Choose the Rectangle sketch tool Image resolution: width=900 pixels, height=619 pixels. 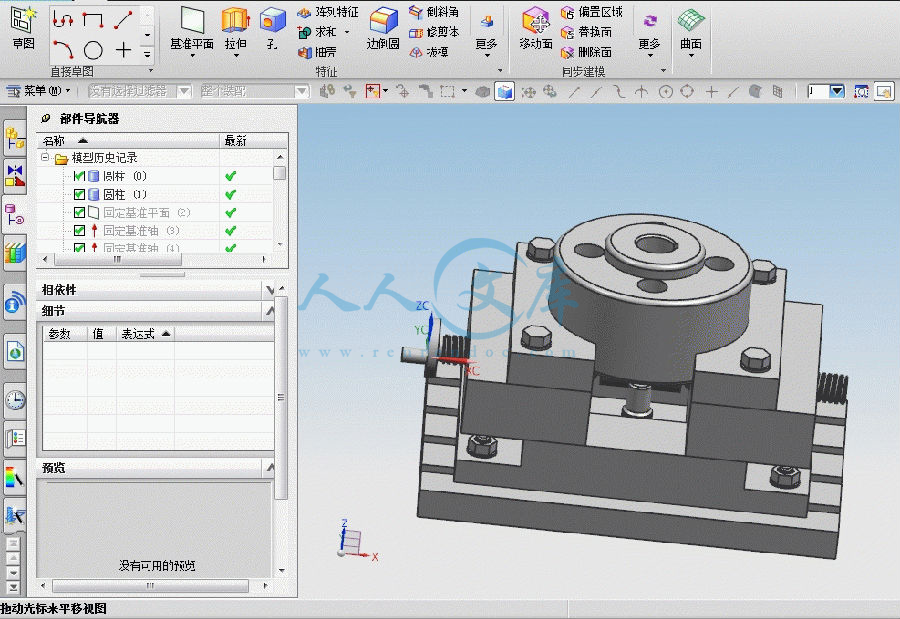[x=93, y=20]
